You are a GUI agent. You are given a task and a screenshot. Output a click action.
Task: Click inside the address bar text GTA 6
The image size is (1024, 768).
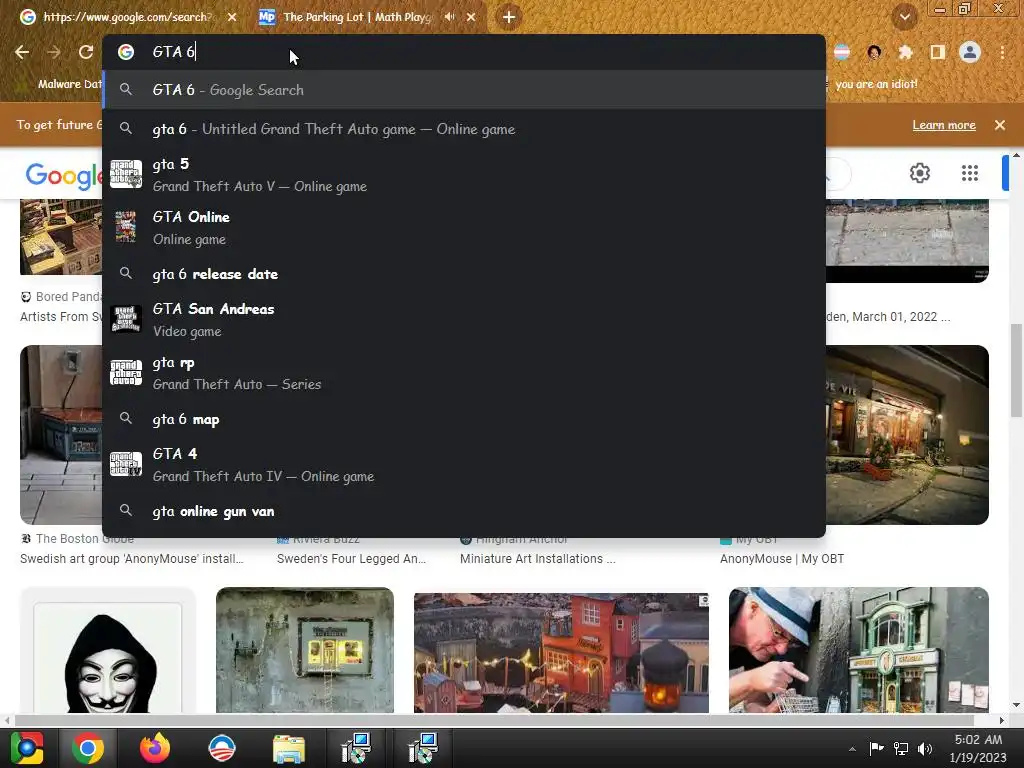pyautogui.click(x=173, y=52)
